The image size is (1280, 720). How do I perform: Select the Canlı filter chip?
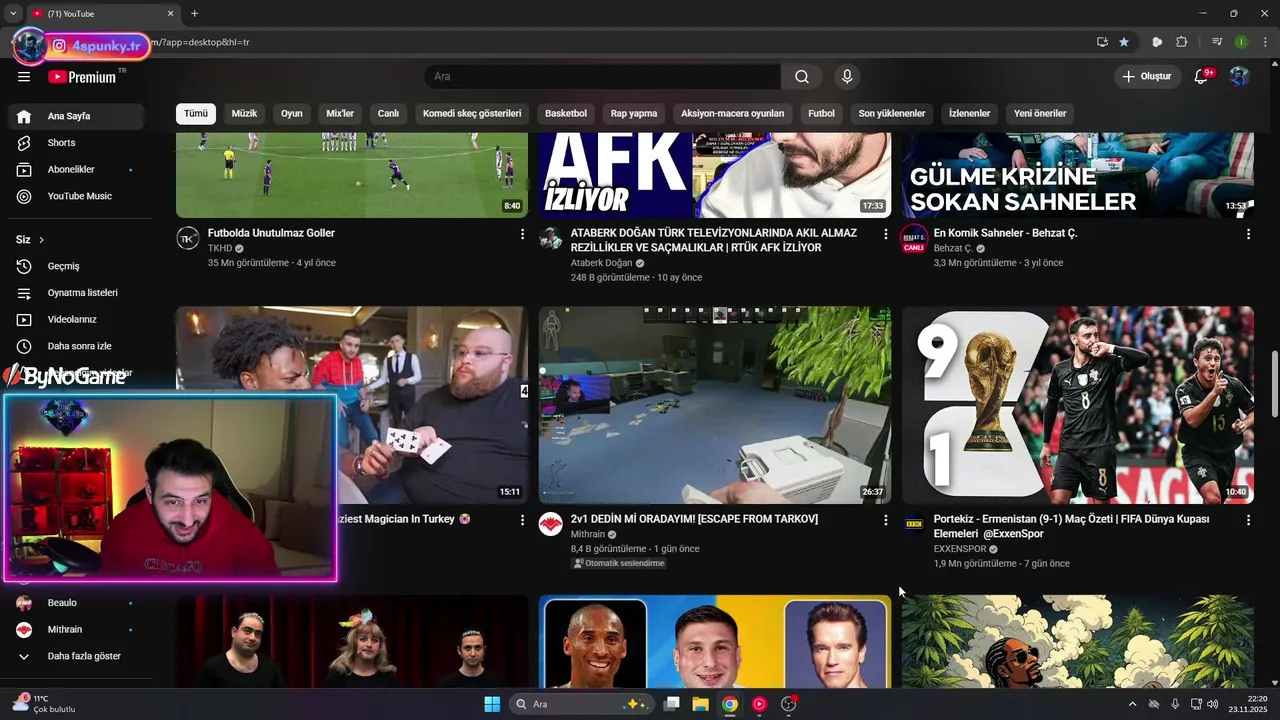click(388, 113)
